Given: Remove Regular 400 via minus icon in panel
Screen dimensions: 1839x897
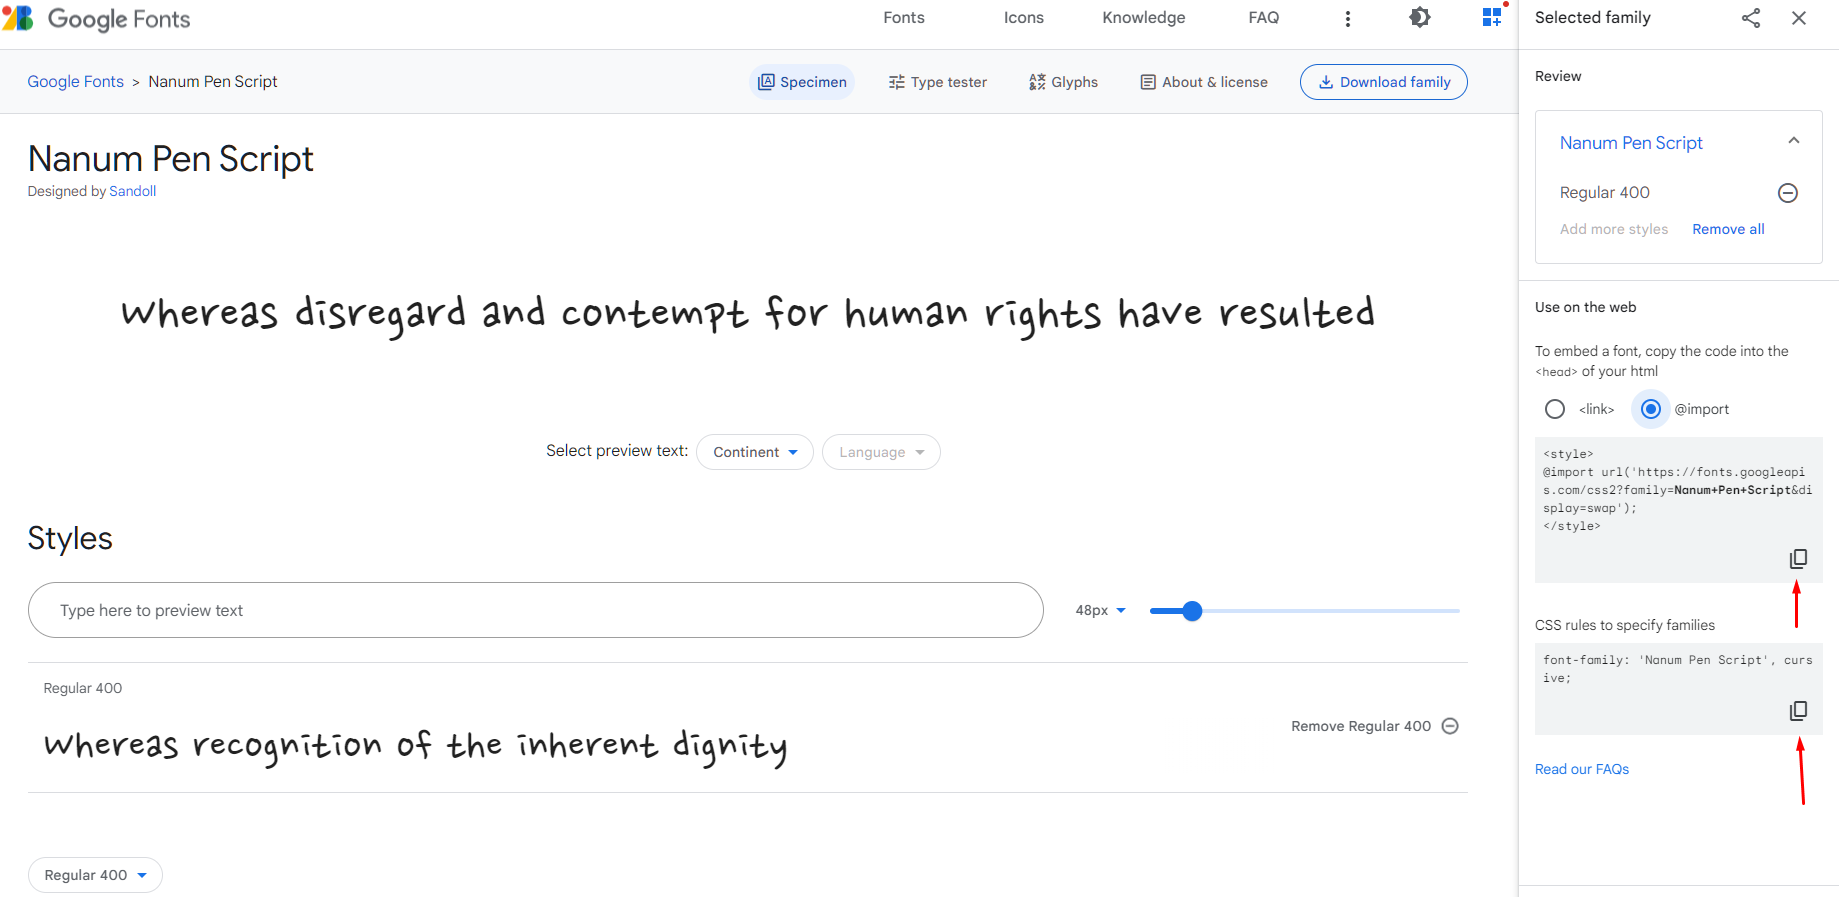Looking at the screenshot, I should pyautogui.click(x=1788, y=193).
